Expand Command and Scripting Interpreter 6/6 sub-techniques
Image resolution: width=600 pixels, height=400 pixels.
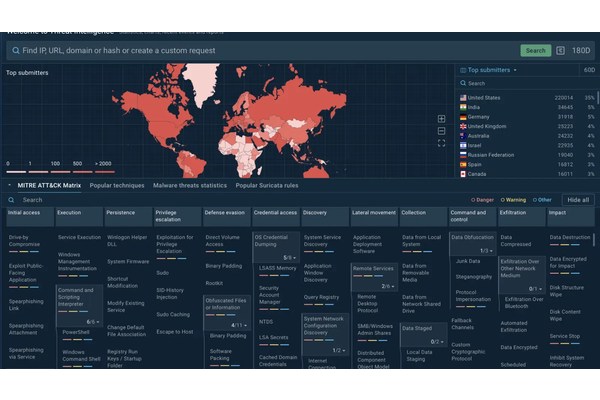(x=93, y=322)
